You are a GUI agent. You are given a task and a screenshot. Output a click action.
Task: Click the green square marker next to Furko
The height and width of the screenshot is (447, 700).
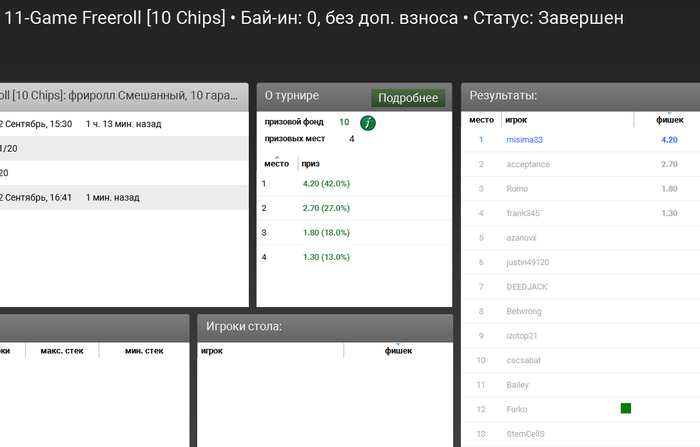626,408
